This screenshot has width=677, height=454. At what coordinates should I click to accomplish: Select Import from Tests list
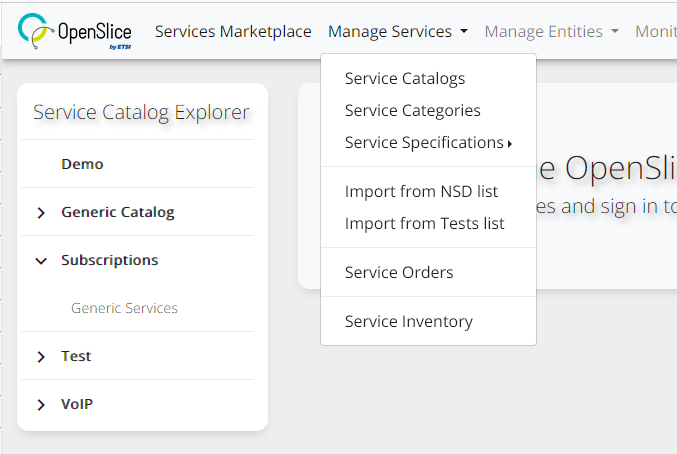(424, 223)
